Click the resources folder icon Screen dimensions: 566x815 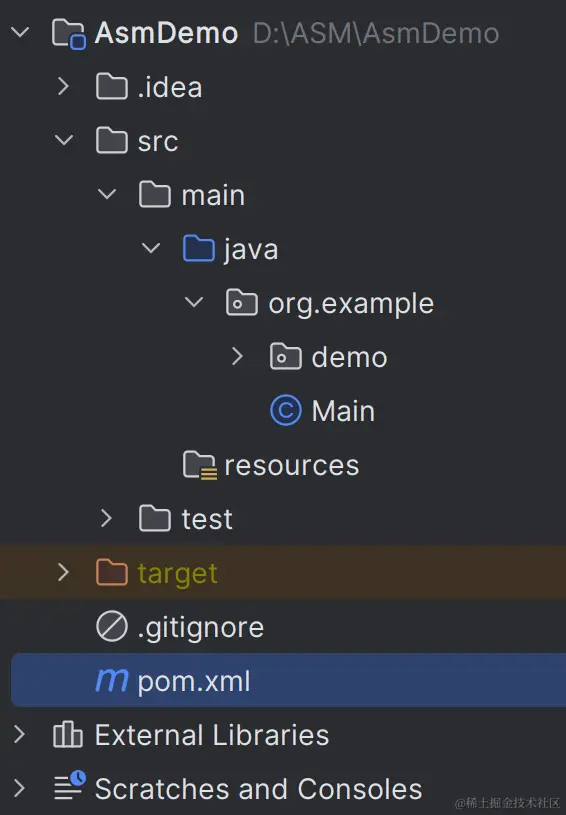[200, 465]
